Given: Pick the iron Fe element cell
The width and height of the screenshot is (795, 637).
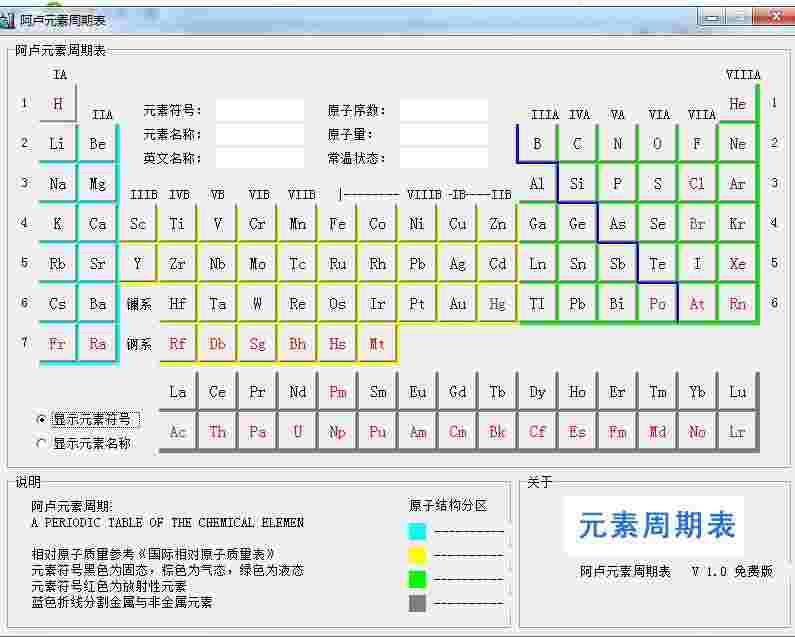Looking at the screenshot, I should pos(338,224).
